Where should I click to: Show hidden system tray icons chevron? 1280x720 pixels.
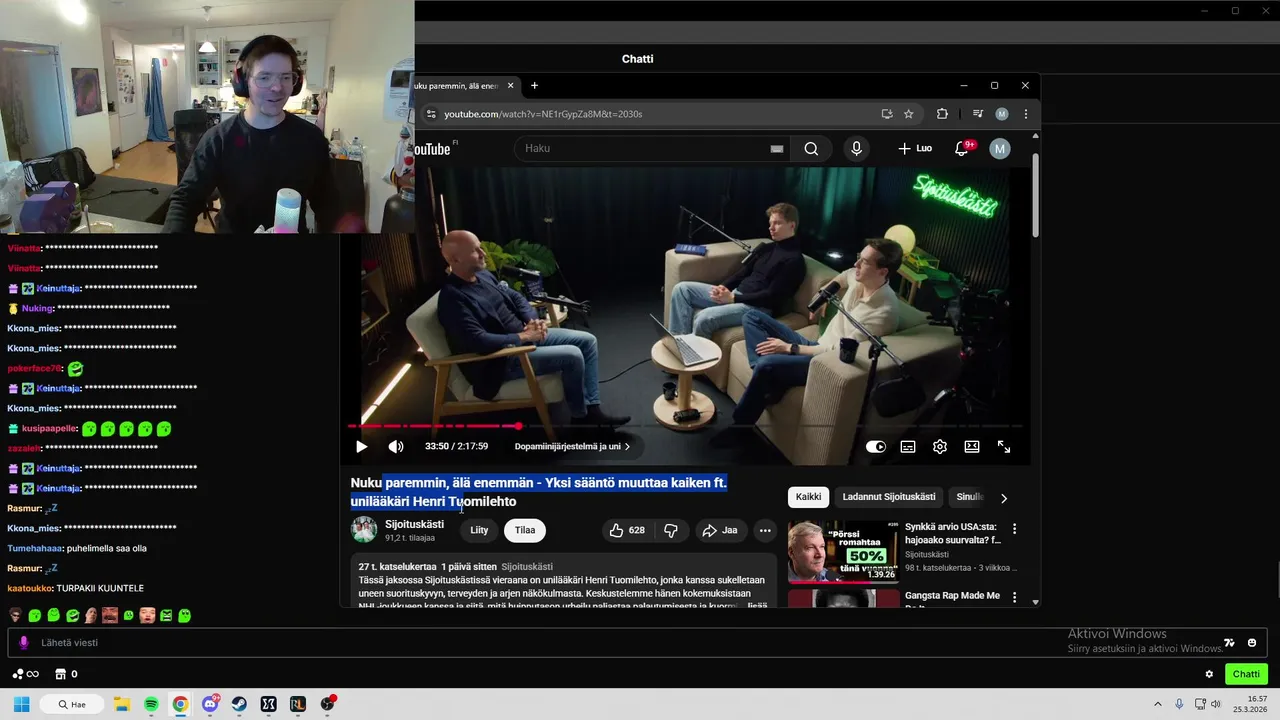[1157, 704]
